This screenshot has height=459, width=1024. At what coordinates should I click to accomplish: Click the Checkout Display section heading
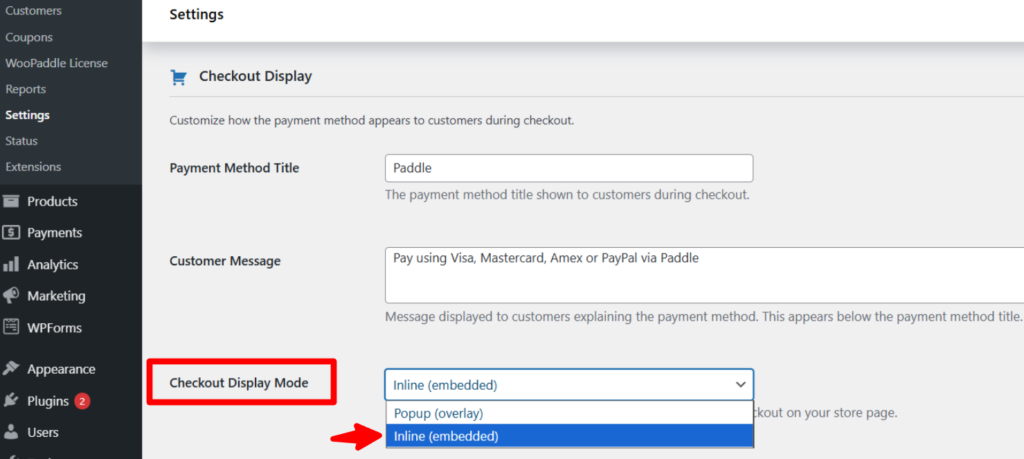pyautogui.click(x=255, y=76)
